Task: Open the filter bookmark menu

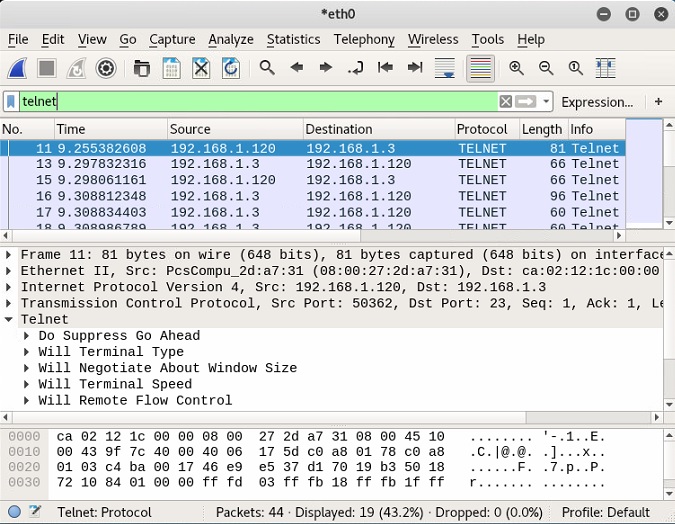Action: click(11, 102)
